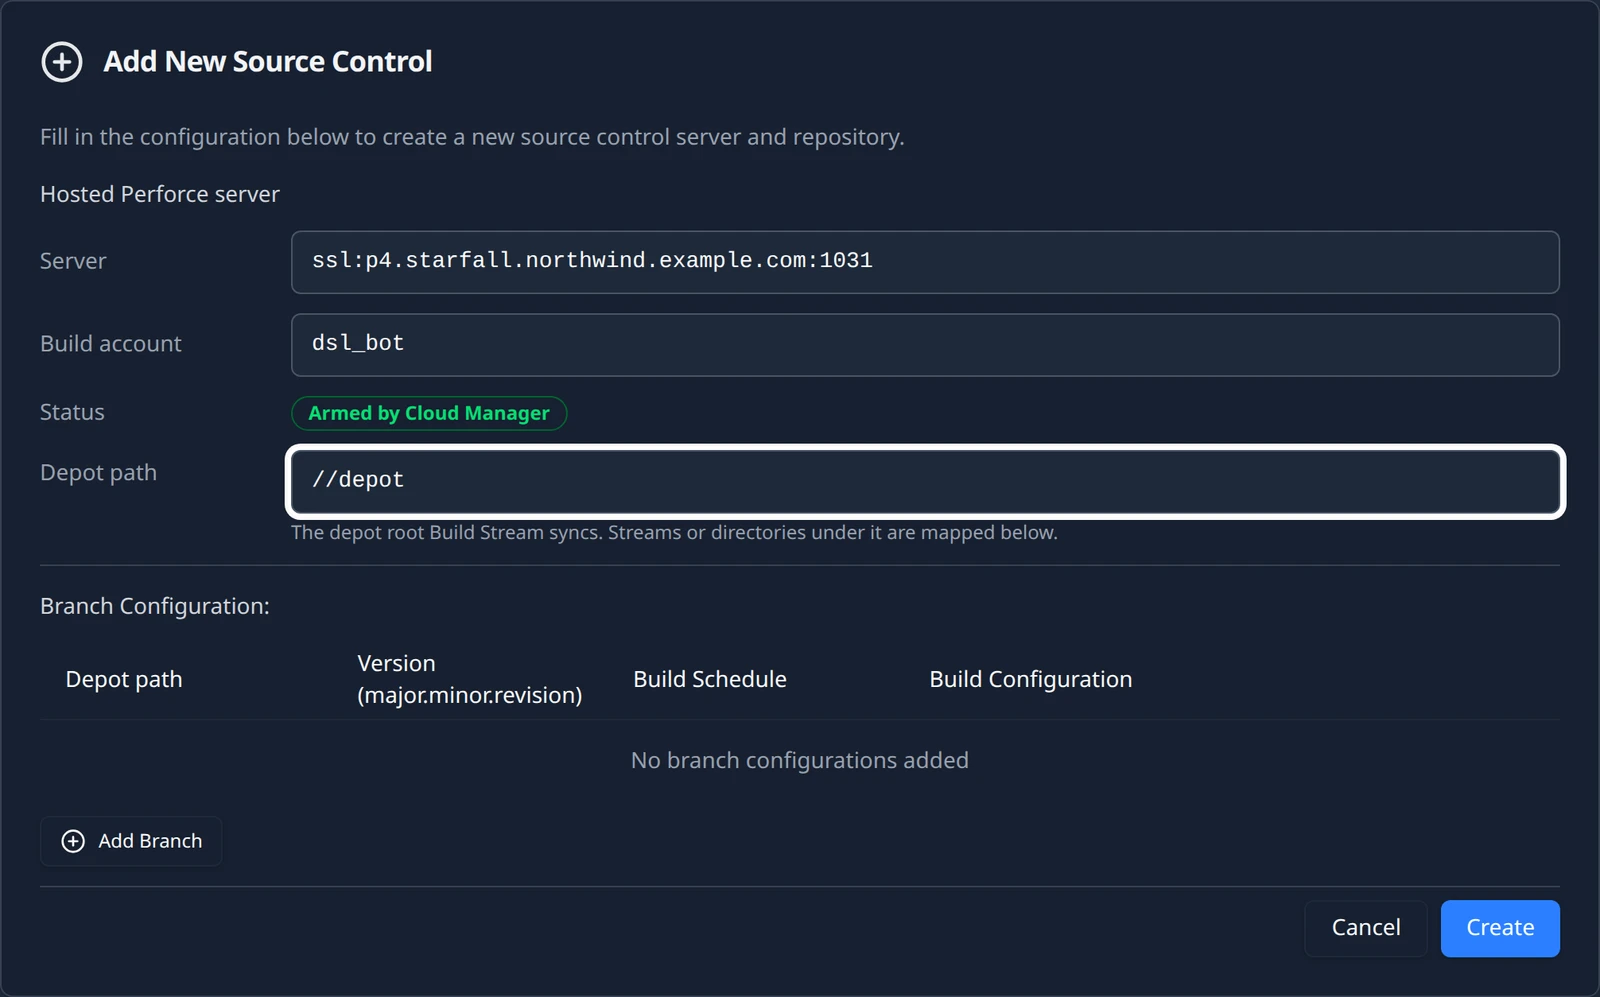Click the Server field label
Image resolution: width=1600 pixels, height=997 pixels.
[x=73, y=261]
